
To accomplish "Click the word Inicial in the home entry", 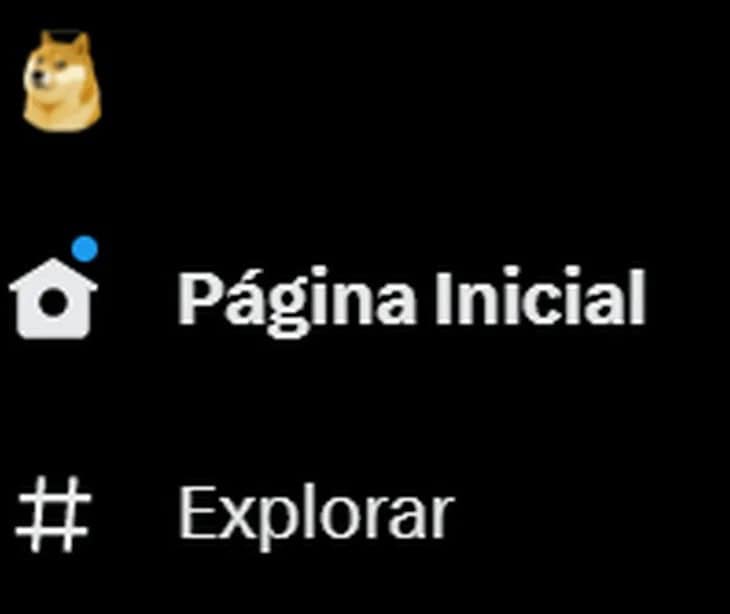I will click(541, 296).
